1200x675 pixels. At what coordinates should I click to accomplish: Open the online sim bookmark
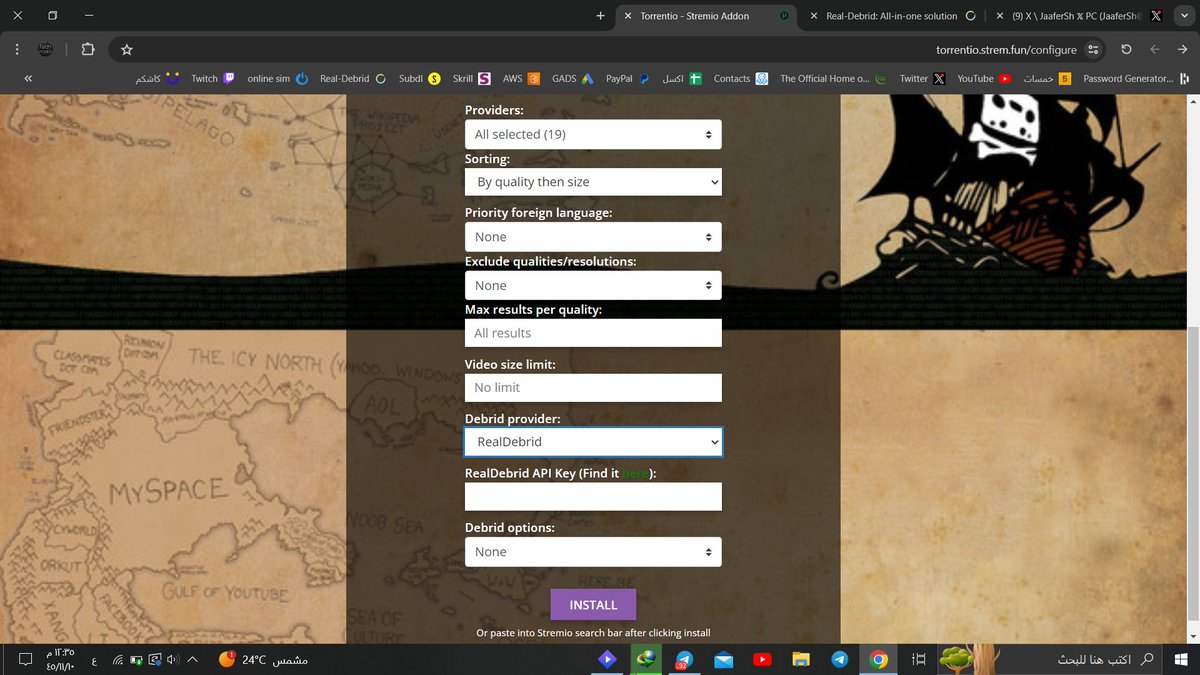coord(277,78)
